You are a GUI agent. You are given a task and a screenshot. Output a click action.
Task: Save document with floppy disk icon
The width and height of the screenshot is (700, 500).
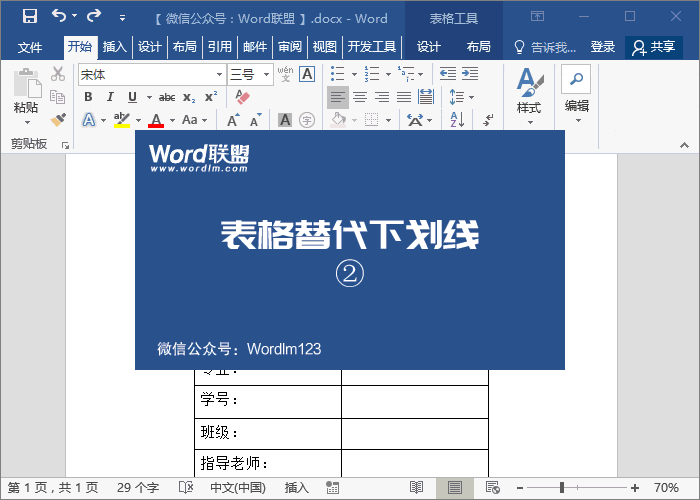pos(30,17)
